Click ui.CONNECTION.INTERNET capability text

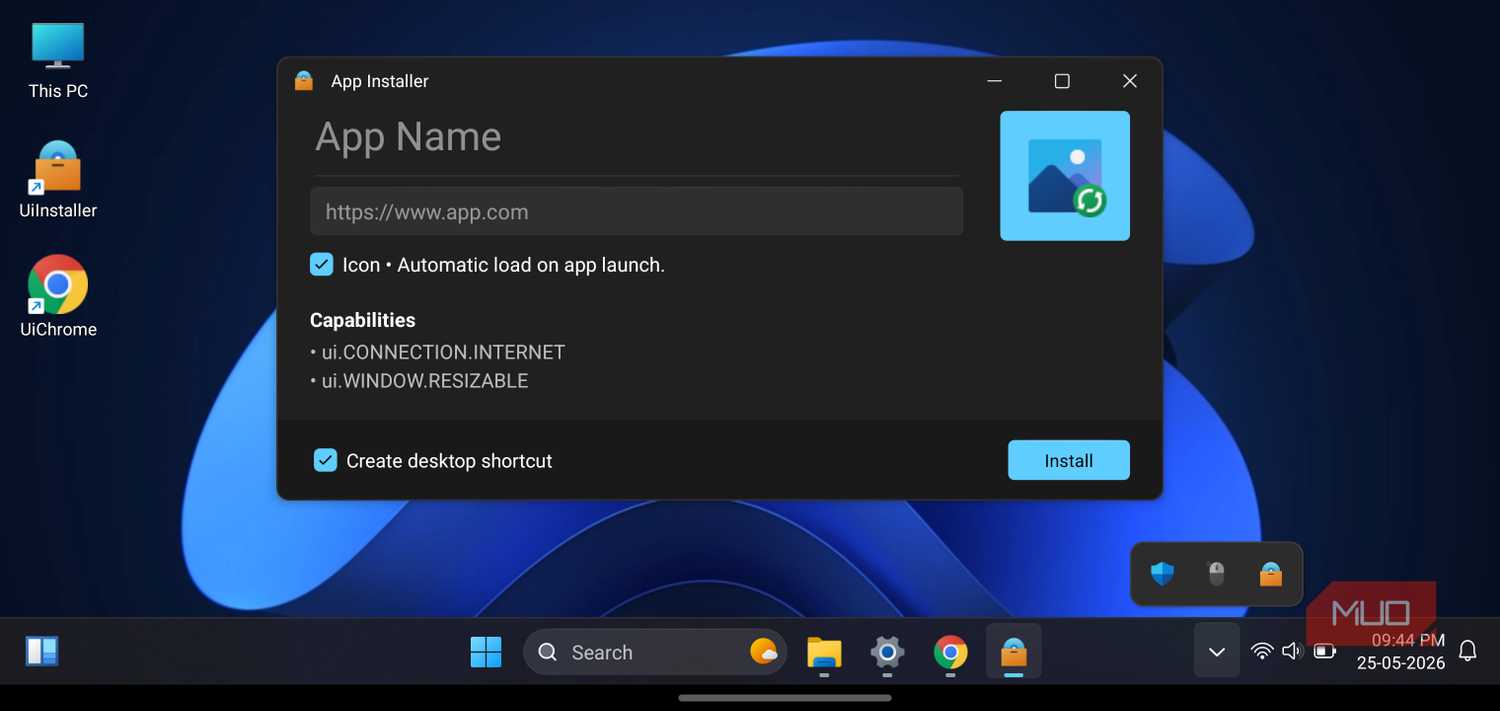coord(443,352)
